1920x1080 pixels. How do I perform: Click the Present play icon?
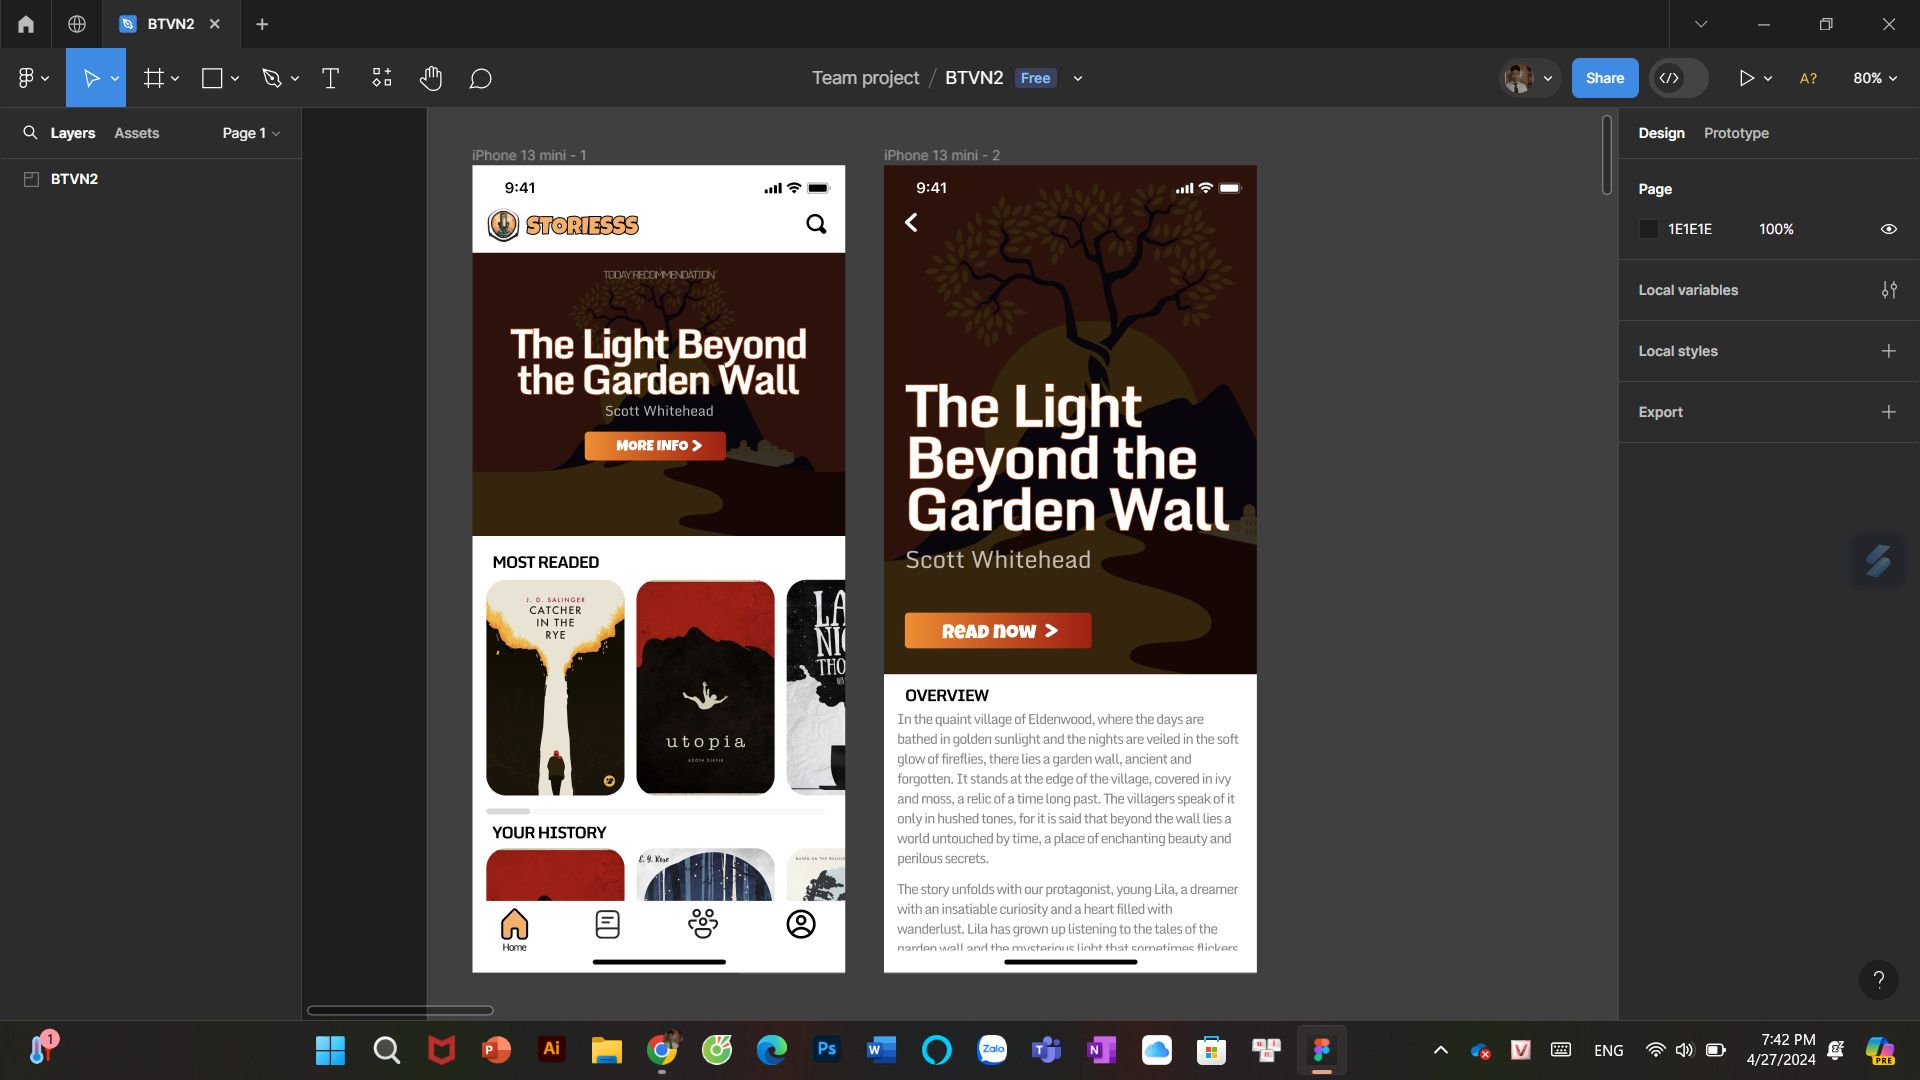pos(1746,78)
